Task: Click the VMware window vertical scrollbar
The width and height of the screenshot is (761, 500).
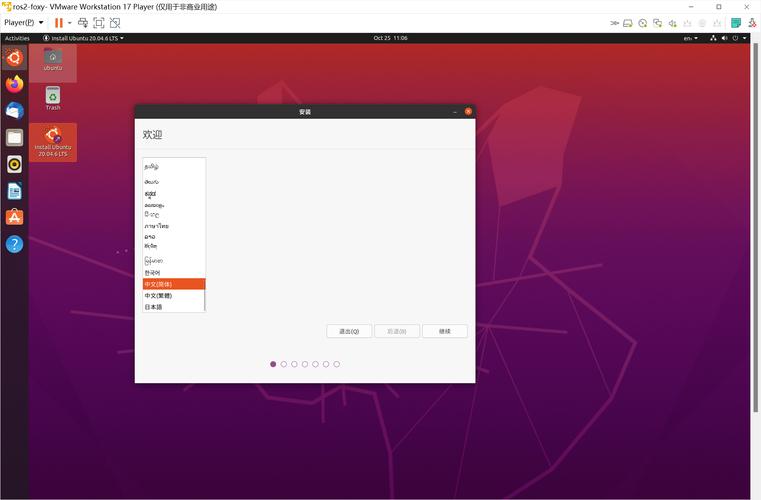Action: (x=756, y=228)
